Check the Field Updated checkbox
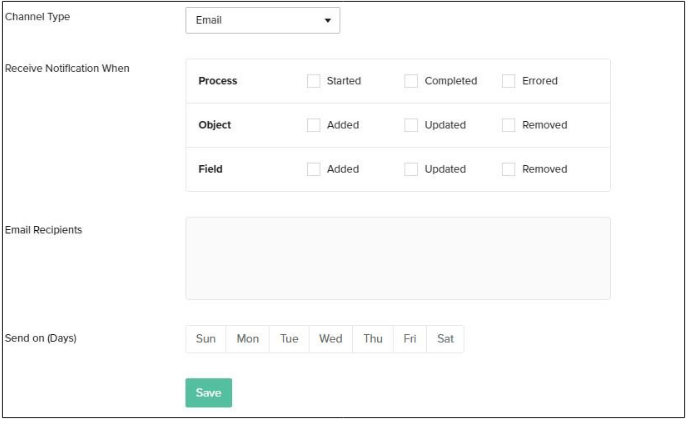Image resolution: width=690 pixels, height=421 pixels. (411, 169)
